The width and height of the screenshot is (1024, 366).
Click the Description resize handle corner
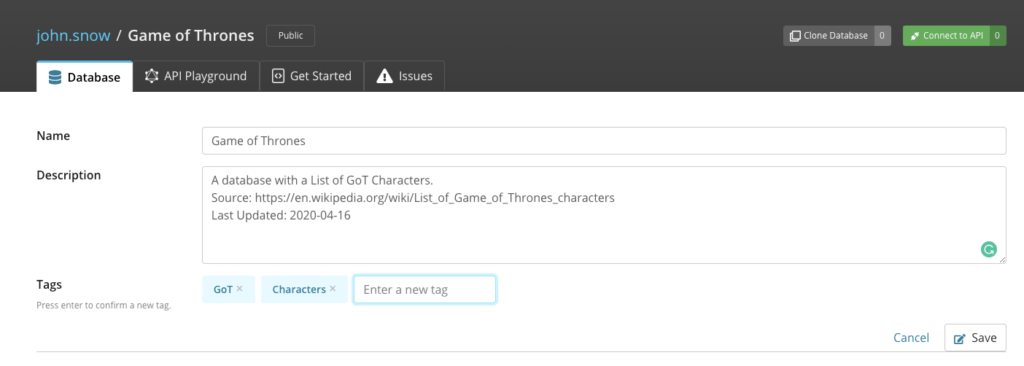(x=1002, y=259)
